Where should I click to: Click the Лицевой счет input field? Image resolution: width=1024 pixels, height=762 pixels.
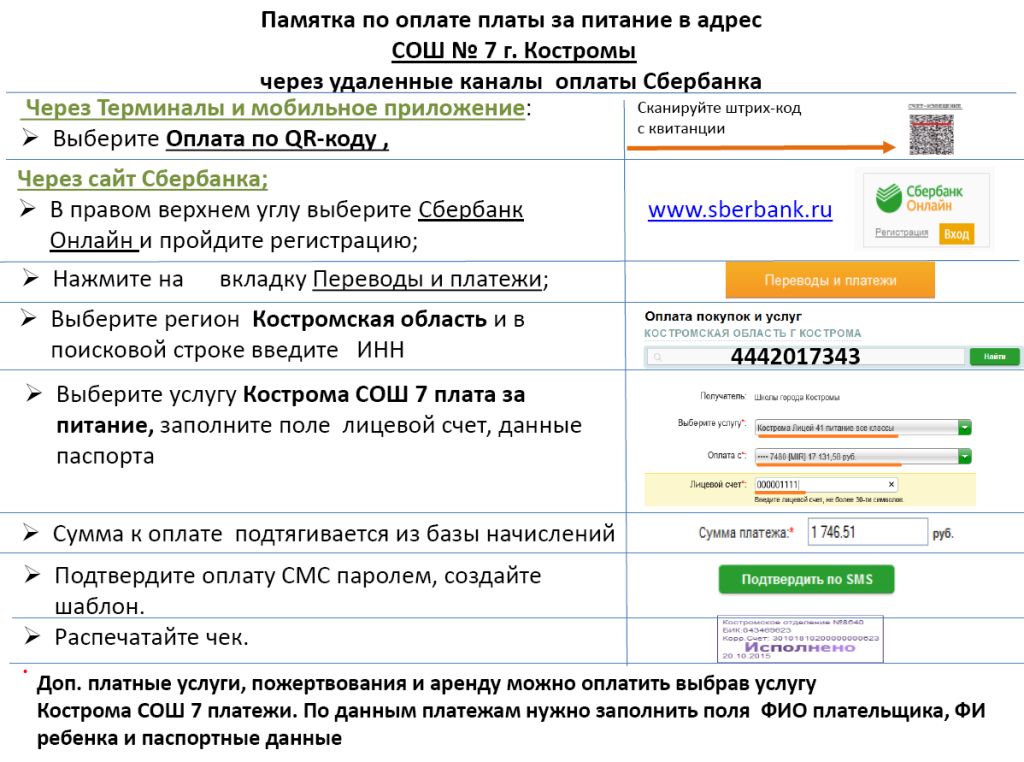825,484
